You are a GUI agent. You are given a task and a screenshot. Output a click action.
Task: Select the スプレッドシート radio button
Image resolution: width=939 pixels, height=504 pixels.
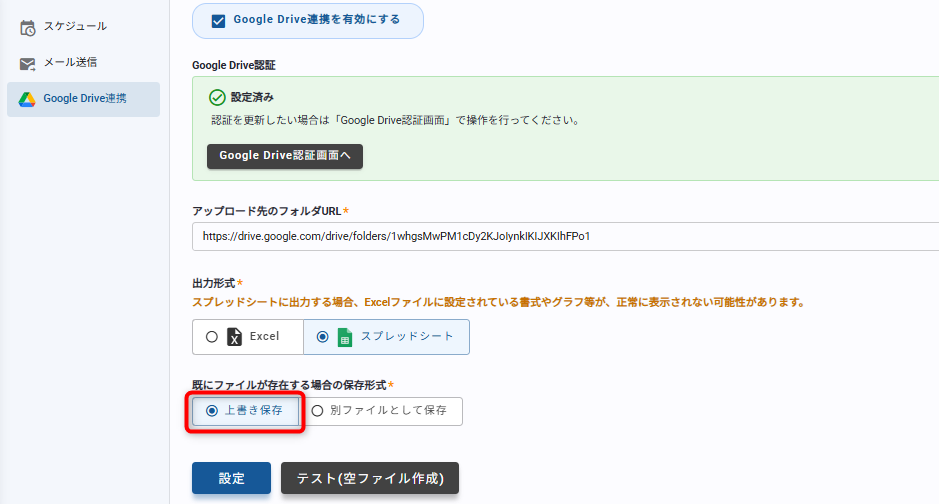coord(322,337)
